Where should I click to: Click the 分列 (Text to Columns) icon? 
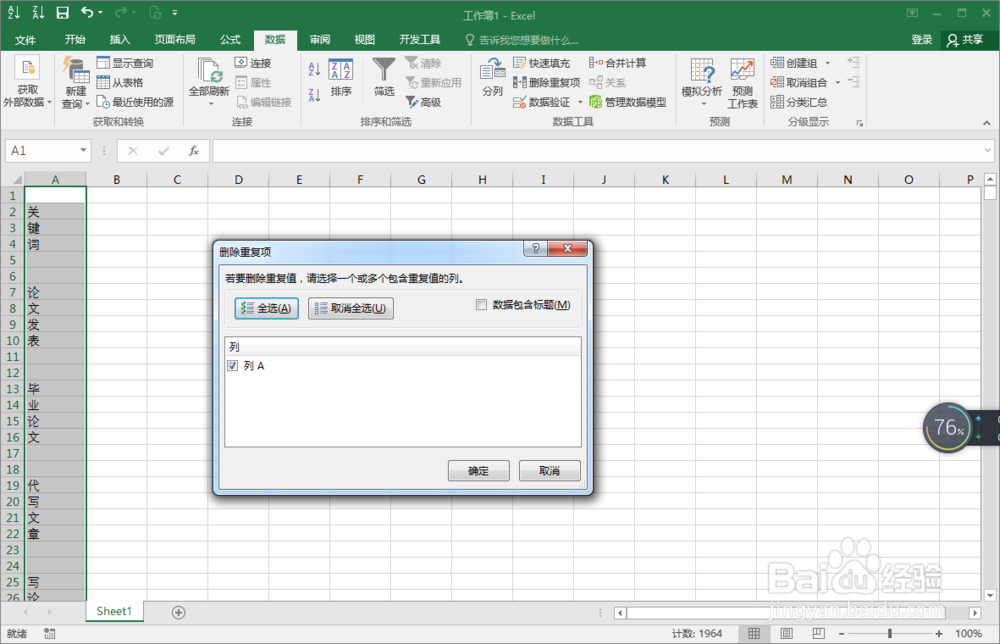pos(492,78)
